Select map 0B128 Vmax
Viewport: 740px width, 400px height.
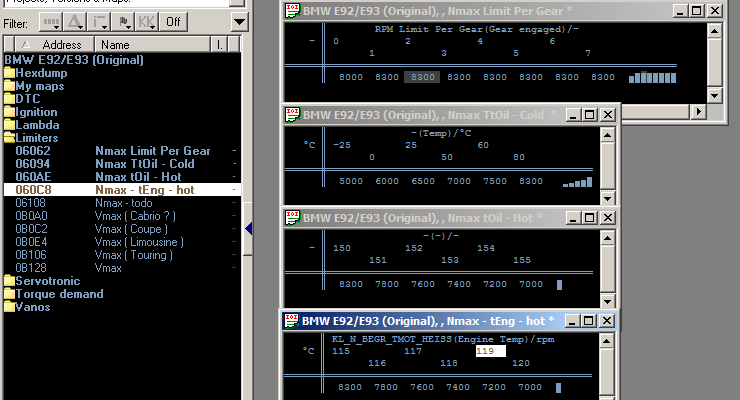coord(122,268)
